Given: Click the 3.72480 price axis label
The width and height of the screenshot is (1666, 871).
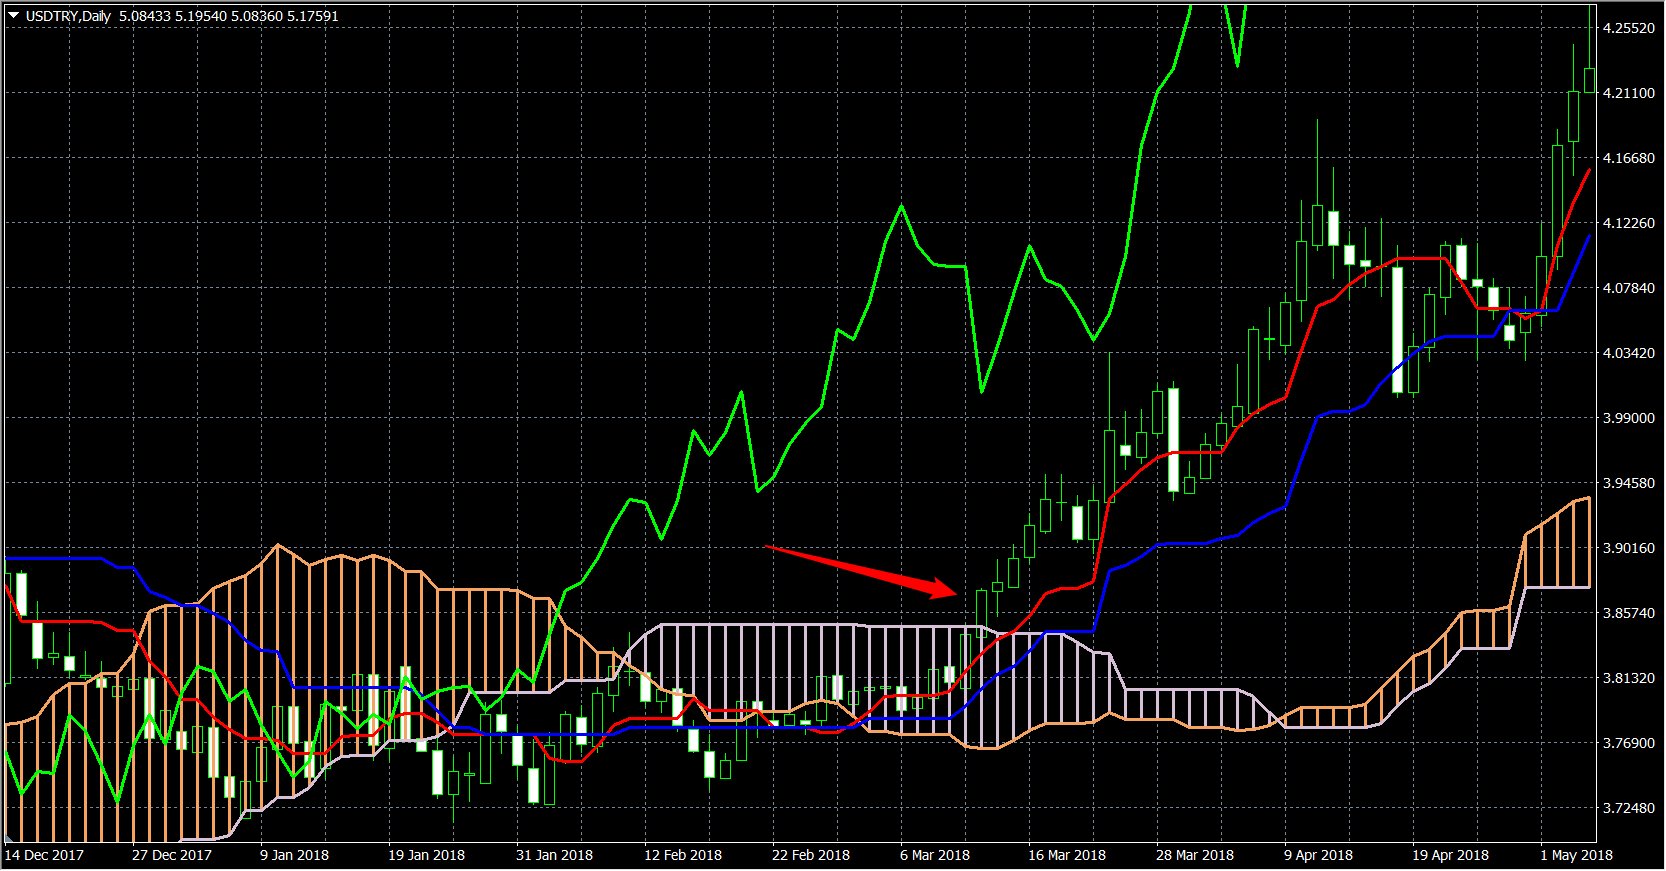Looking at the screenshot, I should tap(1628, 808).
